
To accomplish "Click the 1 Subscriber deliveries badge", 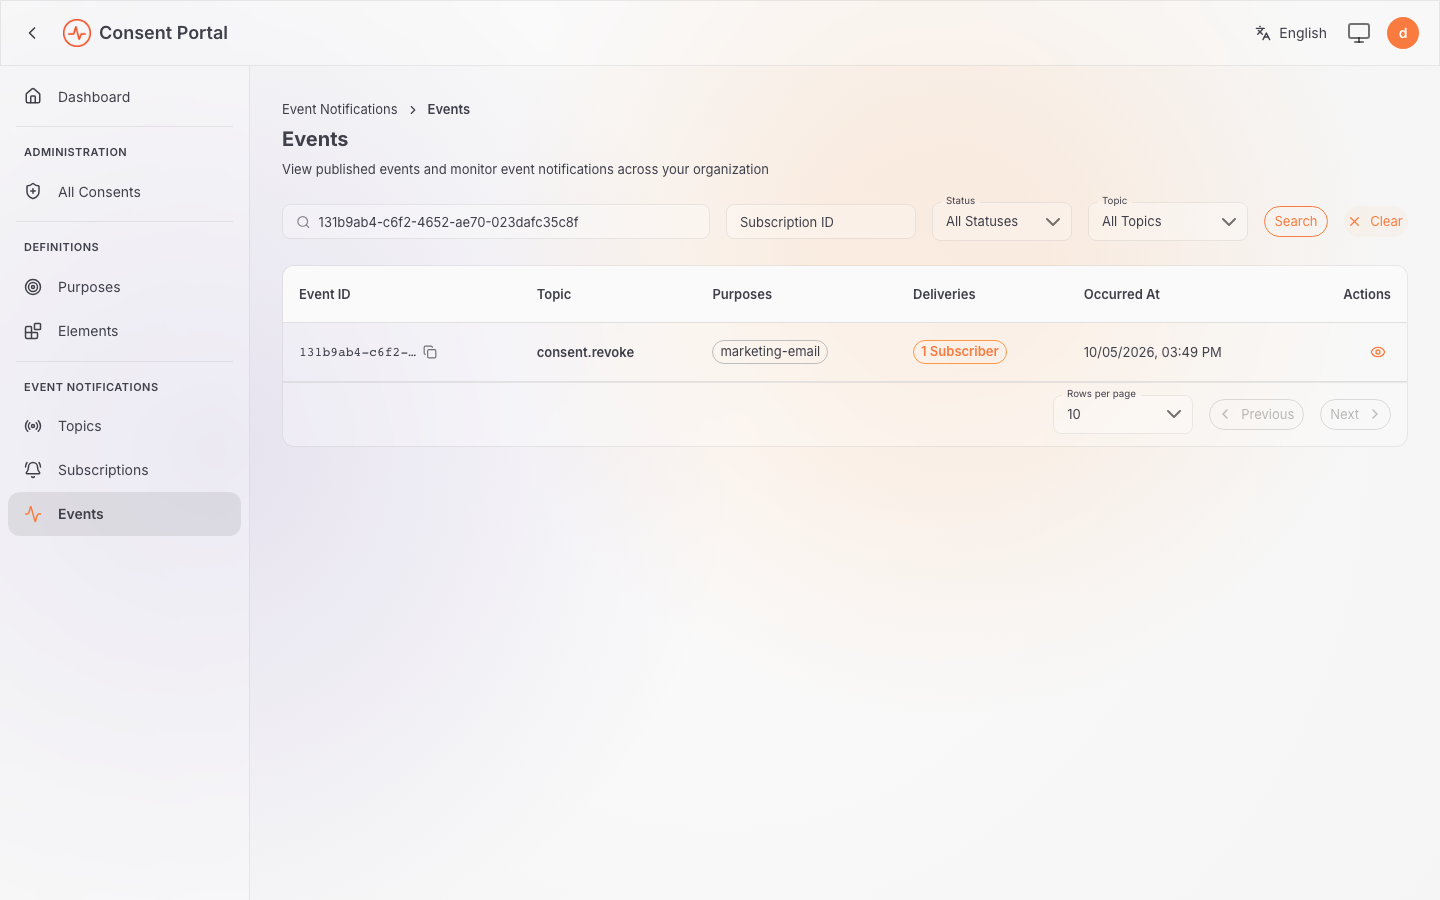I will point(960,352).
